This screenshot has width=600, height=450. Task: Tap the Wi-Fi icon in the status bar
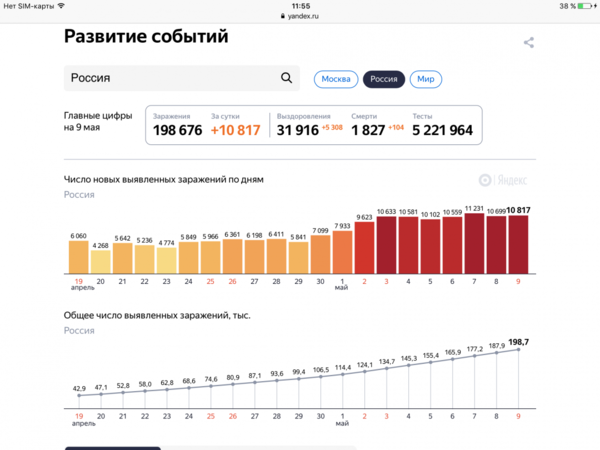pos(61,6)
